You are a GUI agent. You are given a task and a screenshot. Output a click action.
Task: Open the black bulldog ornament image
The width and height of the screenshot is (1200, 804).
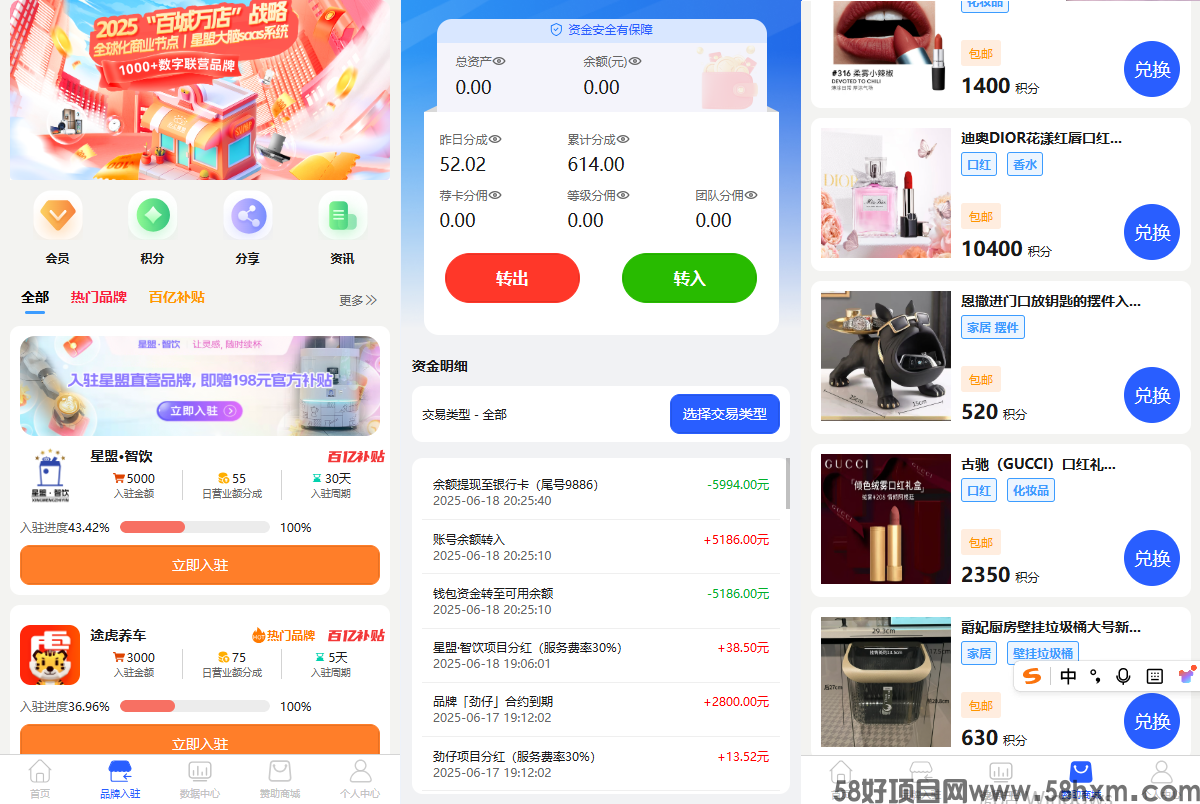click(x=886, y=356)
